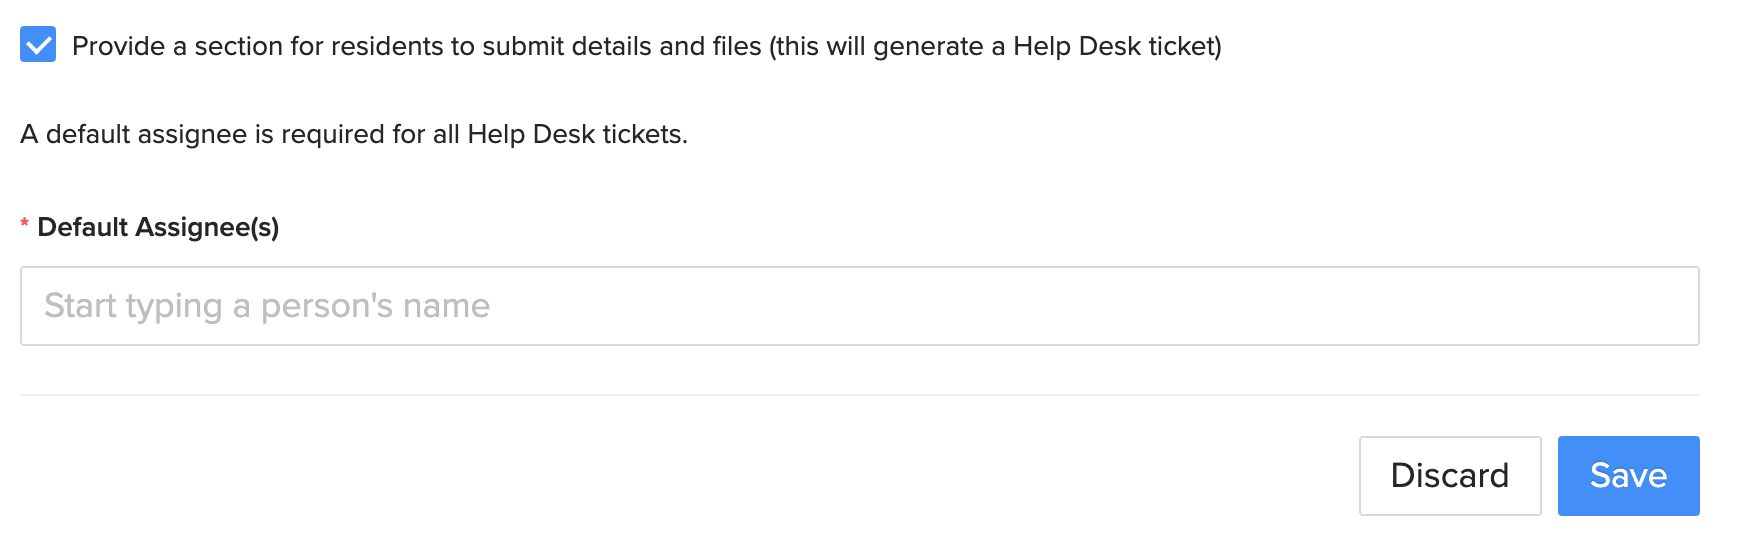Click the checkmark icon beside 'Provide a section'
The image size is (1738, 544).
(38, 45)
